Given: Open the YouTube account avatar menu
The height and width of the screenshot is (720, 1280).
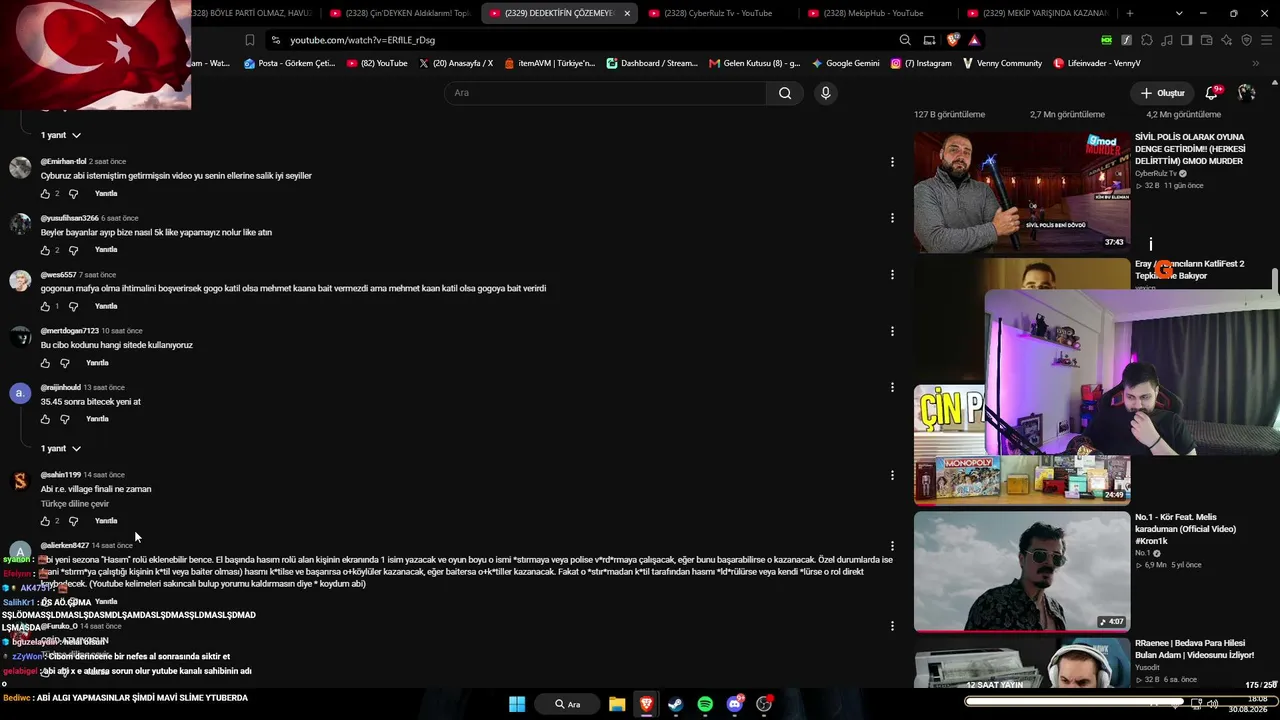Looking at the screenshot, I should pyautogui.click(x=1246, y=93).
